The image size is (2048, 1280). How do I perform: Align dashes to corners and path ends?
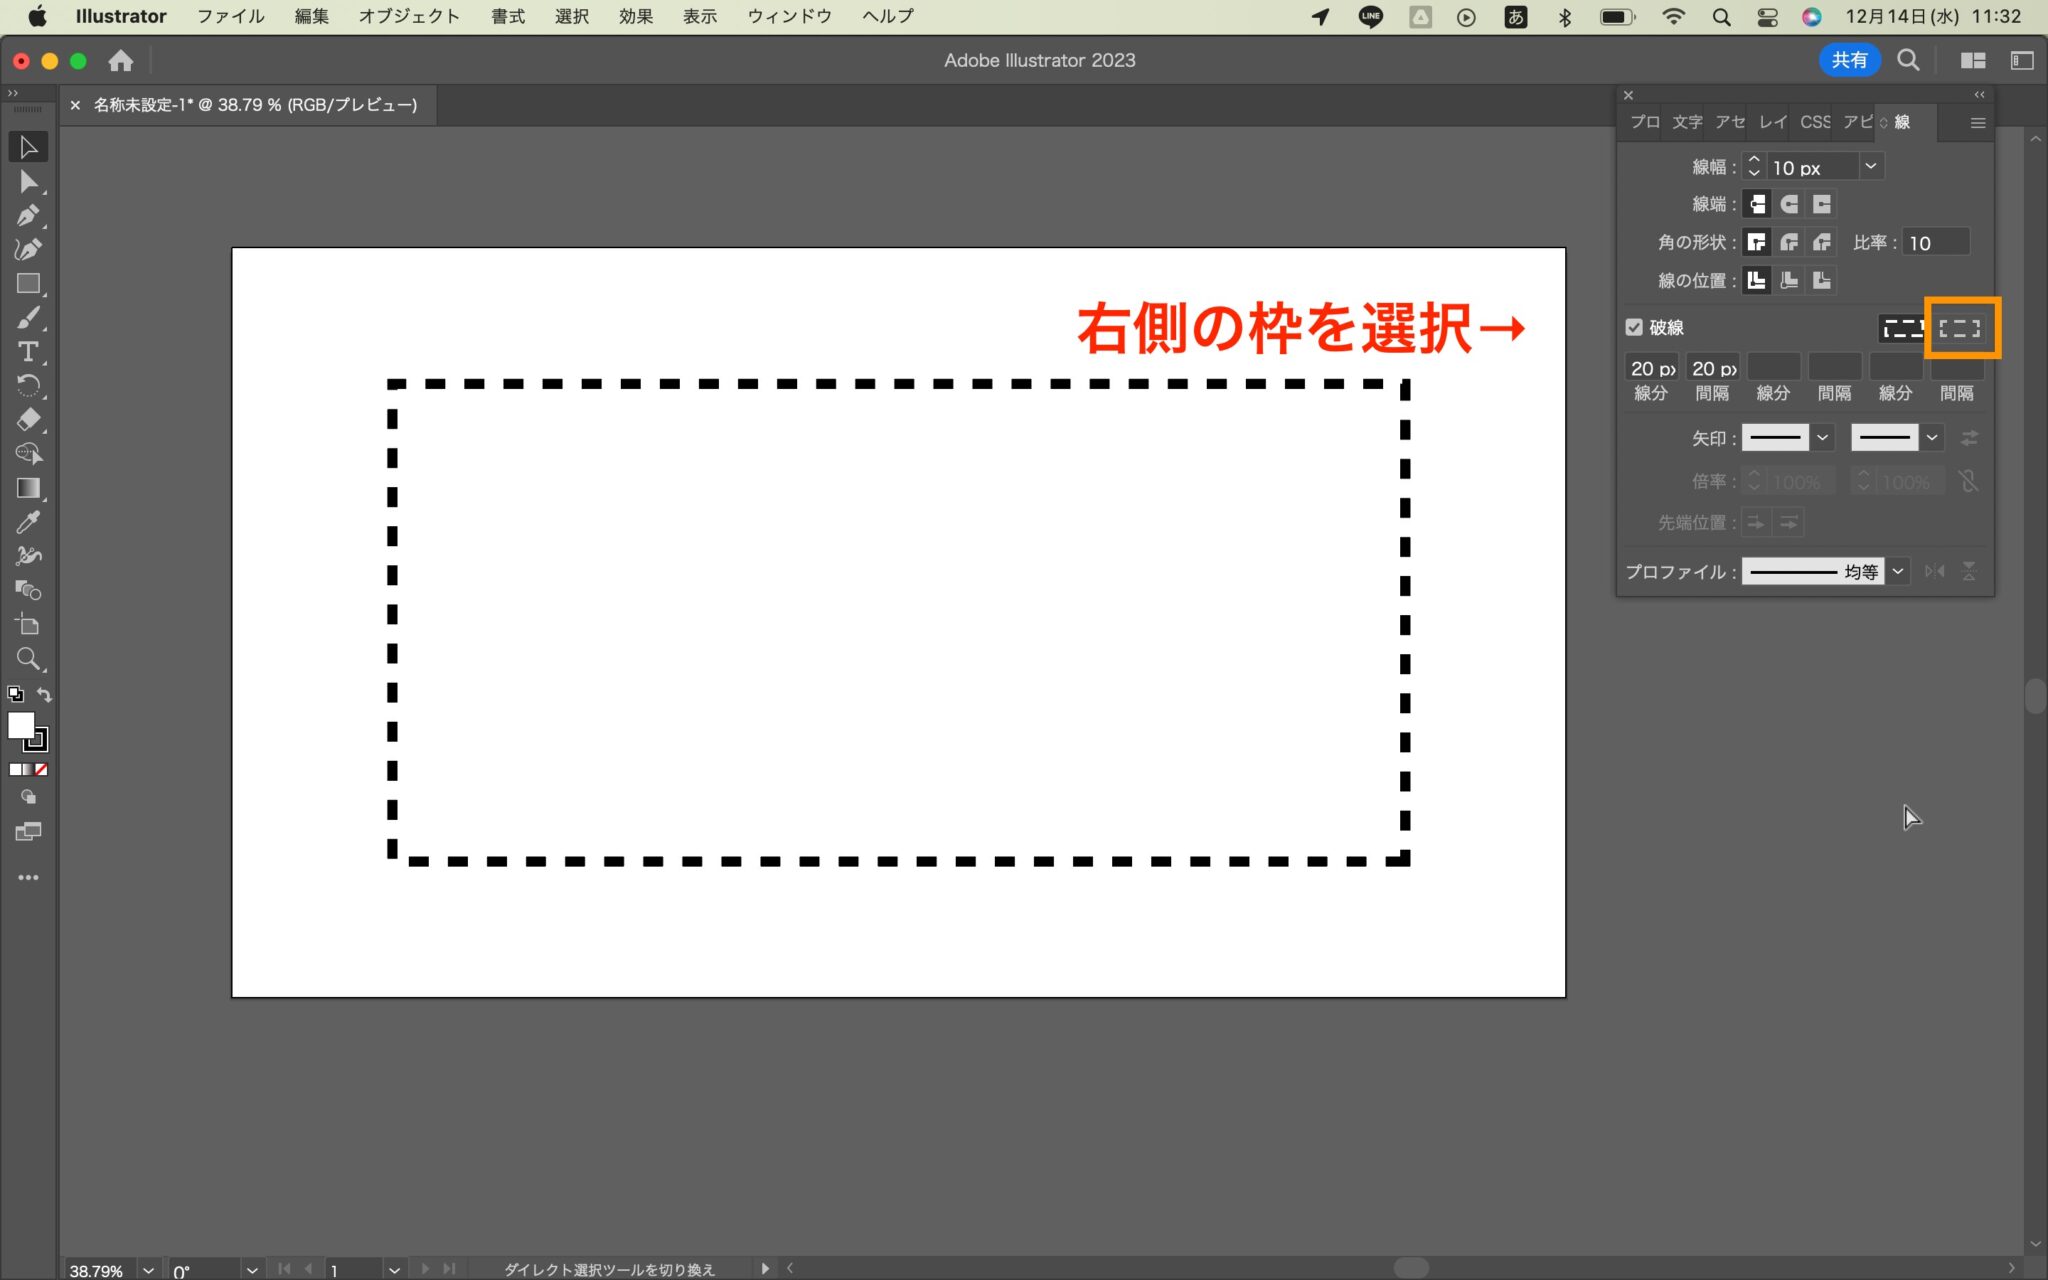(x=1960, y=328)
